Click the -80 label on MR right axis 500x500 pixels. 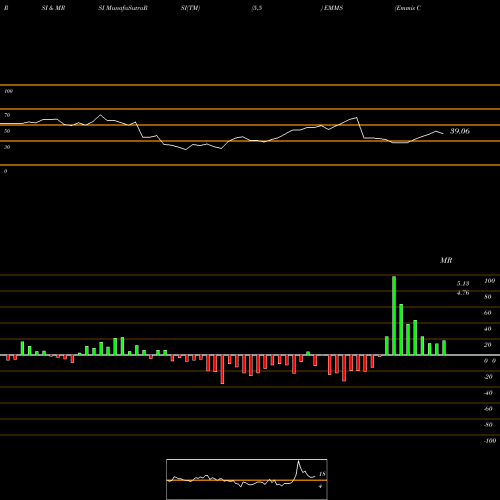coord(488,425)
